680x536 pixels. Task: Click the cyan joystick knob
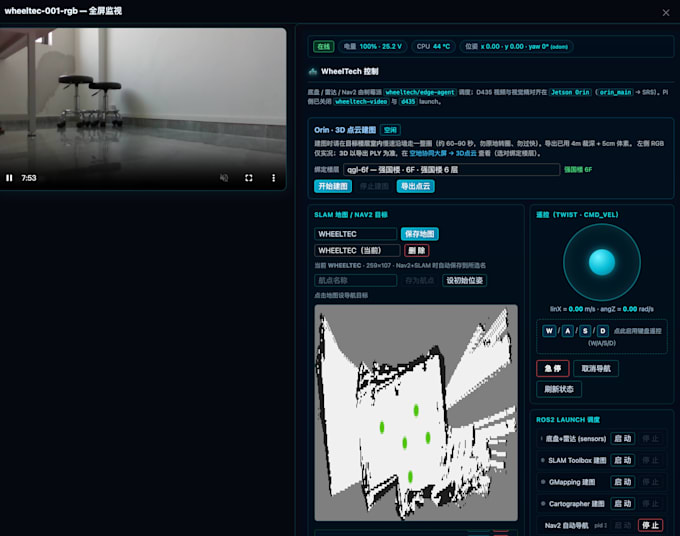[602, 262]
